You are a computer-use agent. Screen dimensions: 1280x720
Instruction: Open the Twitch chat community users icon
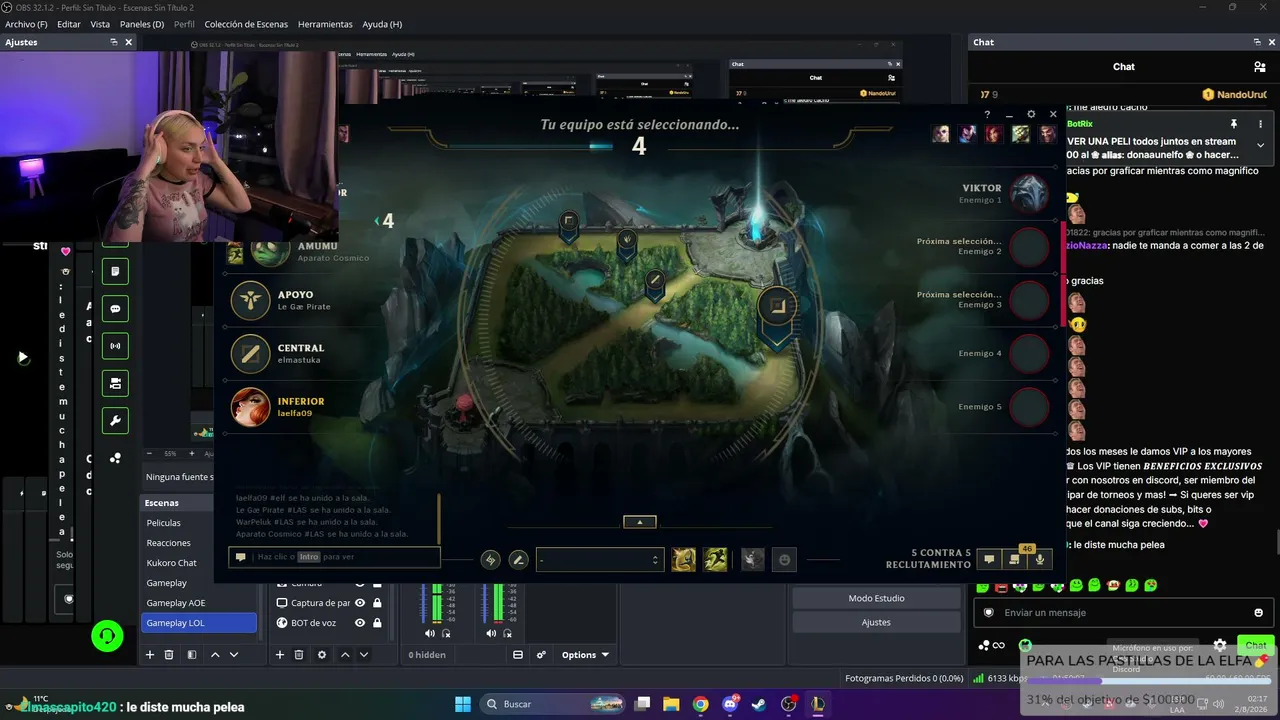pyautogui.click(x=1259, y=67)
